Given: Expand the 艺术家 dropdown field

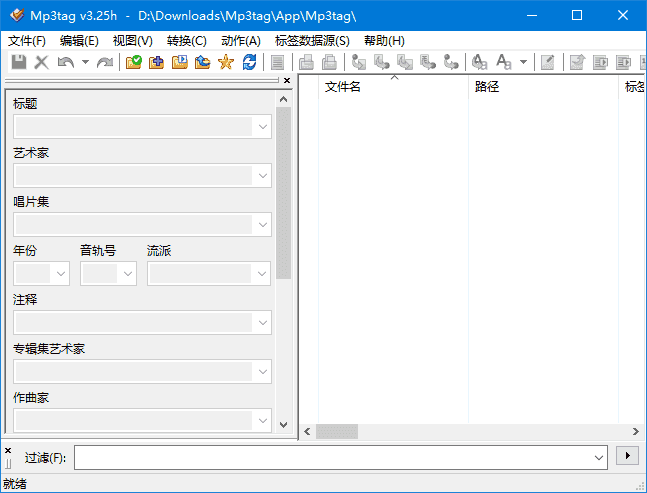Looking at the screenshot, I should [x=263, y=176].
